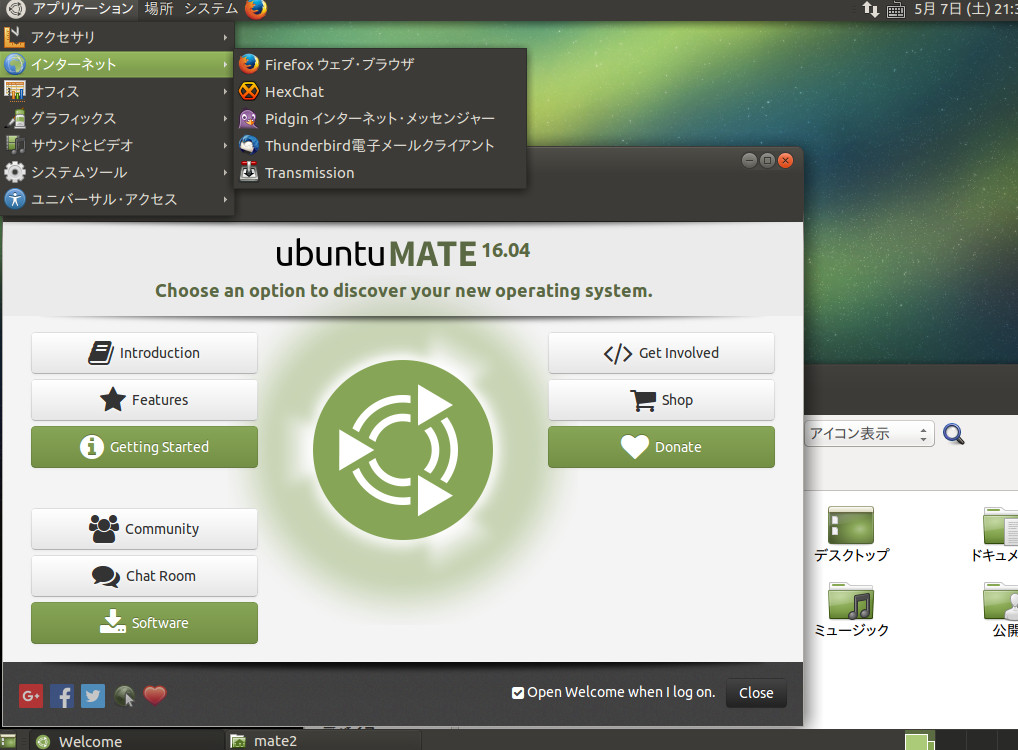Click the green Donate button
This screenshot has height=750, width=1018.
661,447
